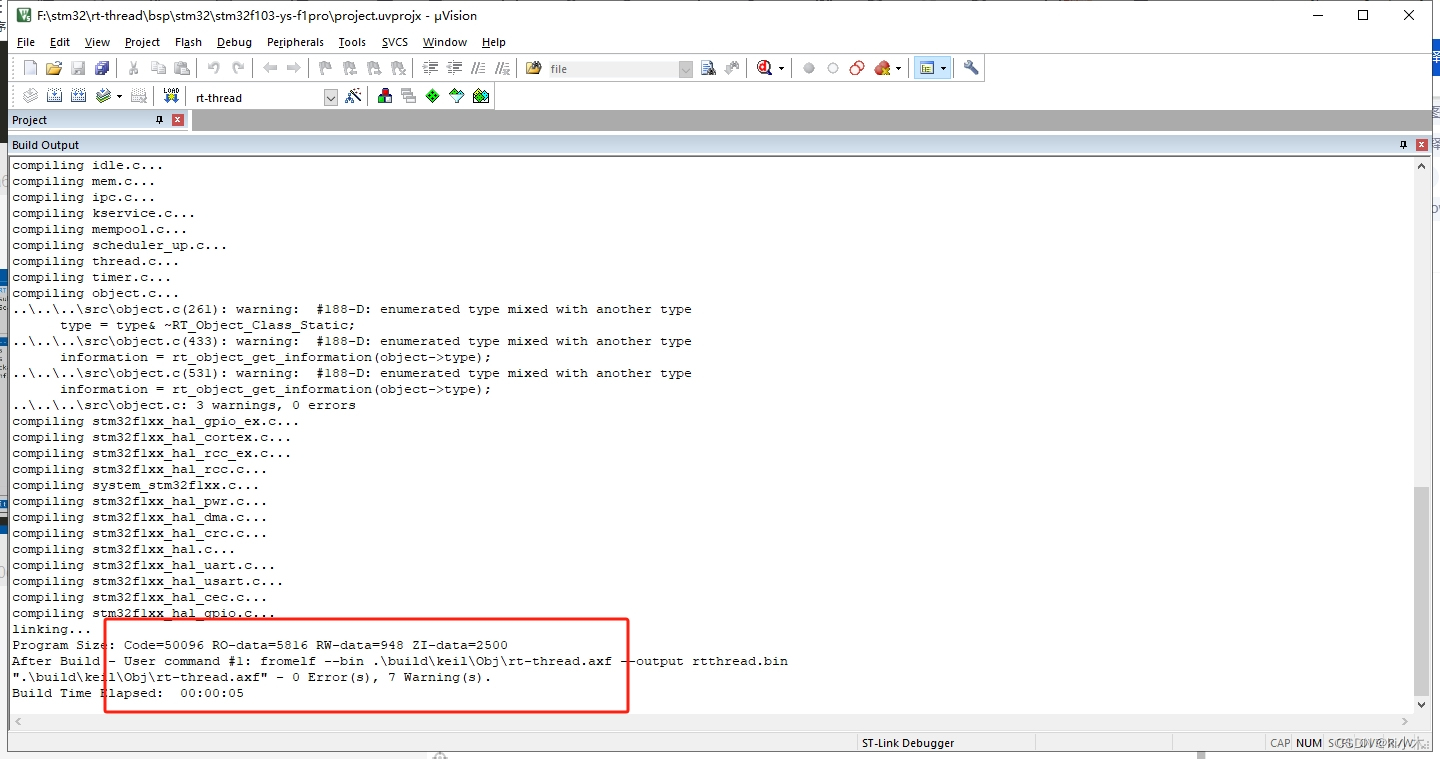Open the rt-thread target selection dropdown
1440x759 pixels.
(x=331, y=96)
